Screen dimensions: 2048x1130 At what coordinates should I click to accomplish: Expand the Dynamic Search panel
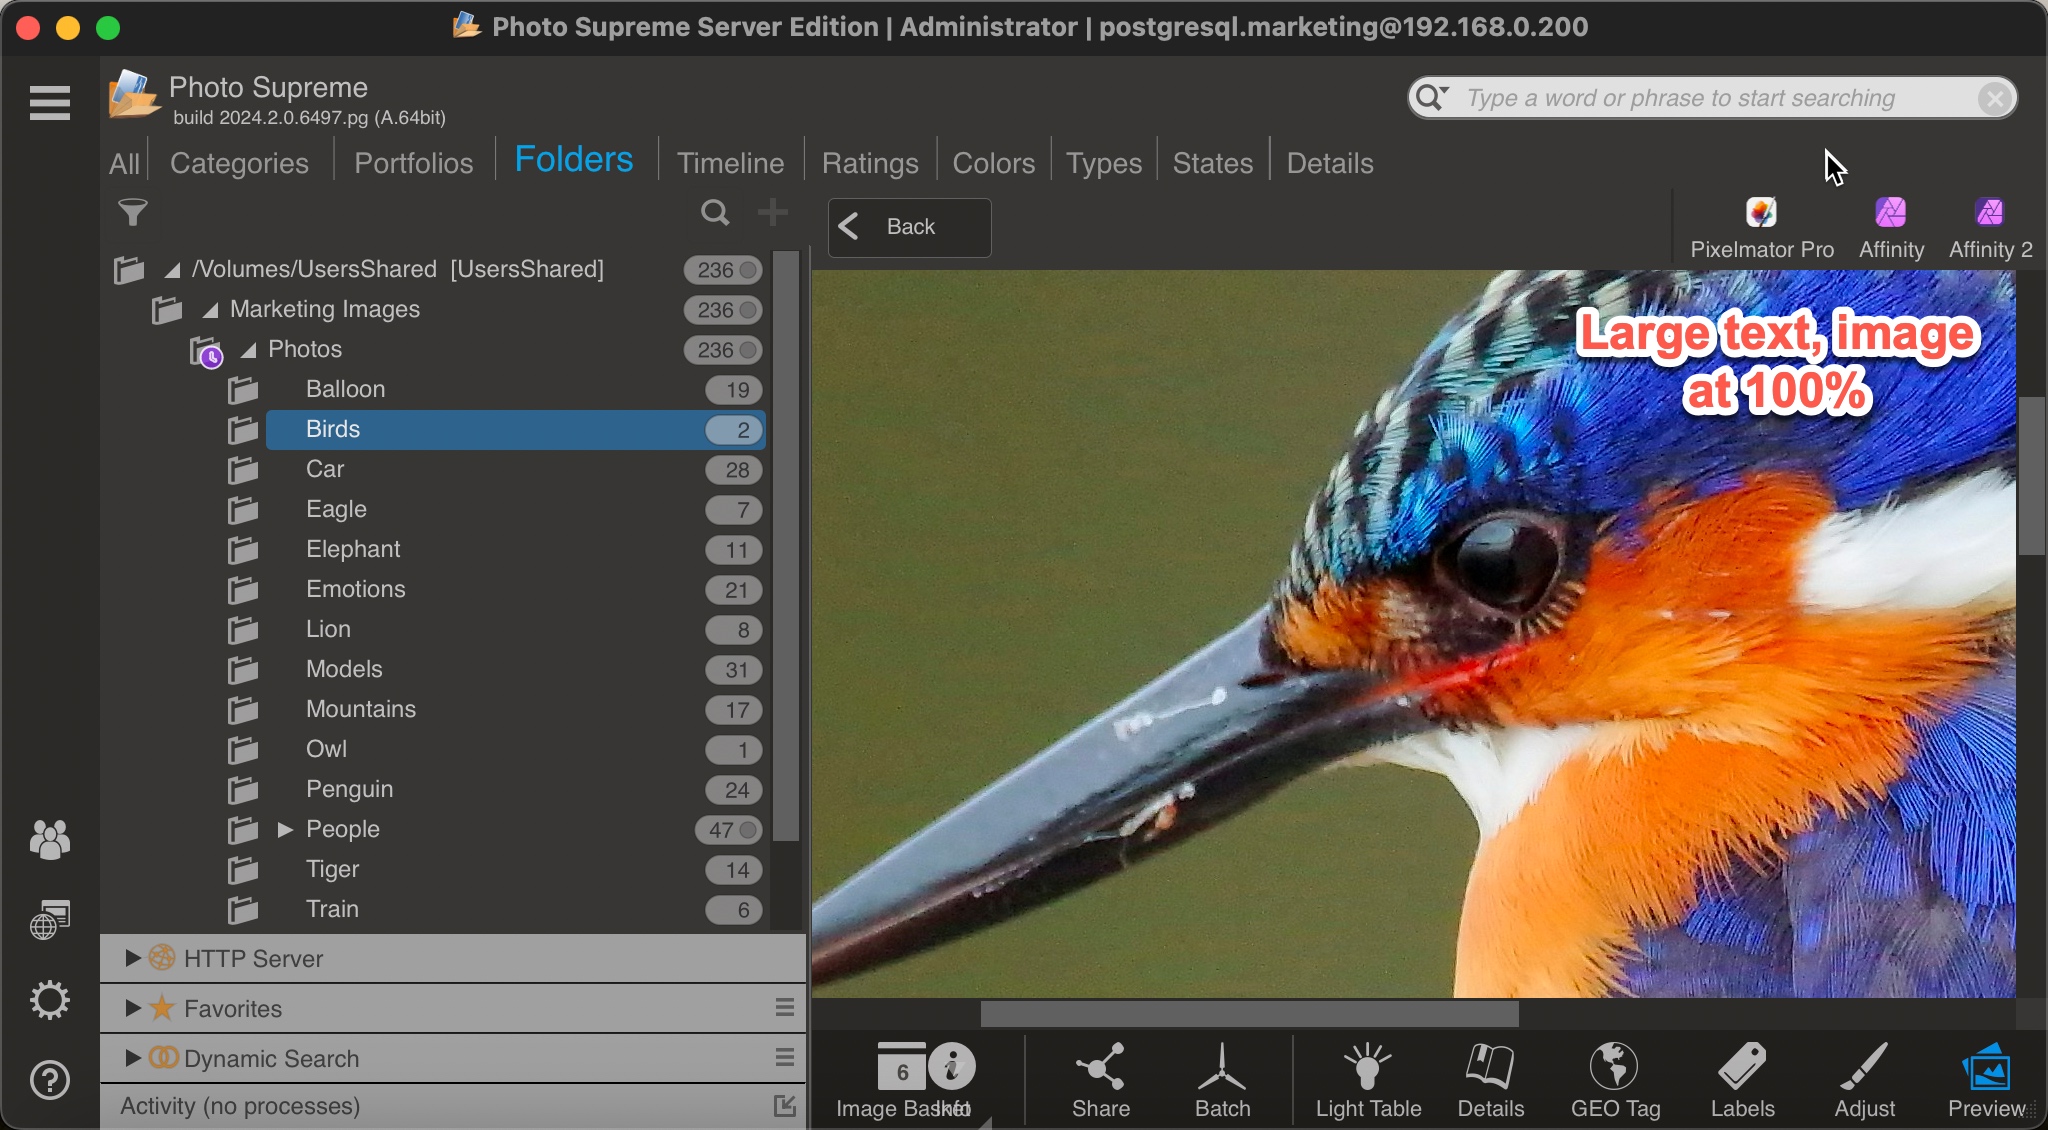(x=132, y=1058)
